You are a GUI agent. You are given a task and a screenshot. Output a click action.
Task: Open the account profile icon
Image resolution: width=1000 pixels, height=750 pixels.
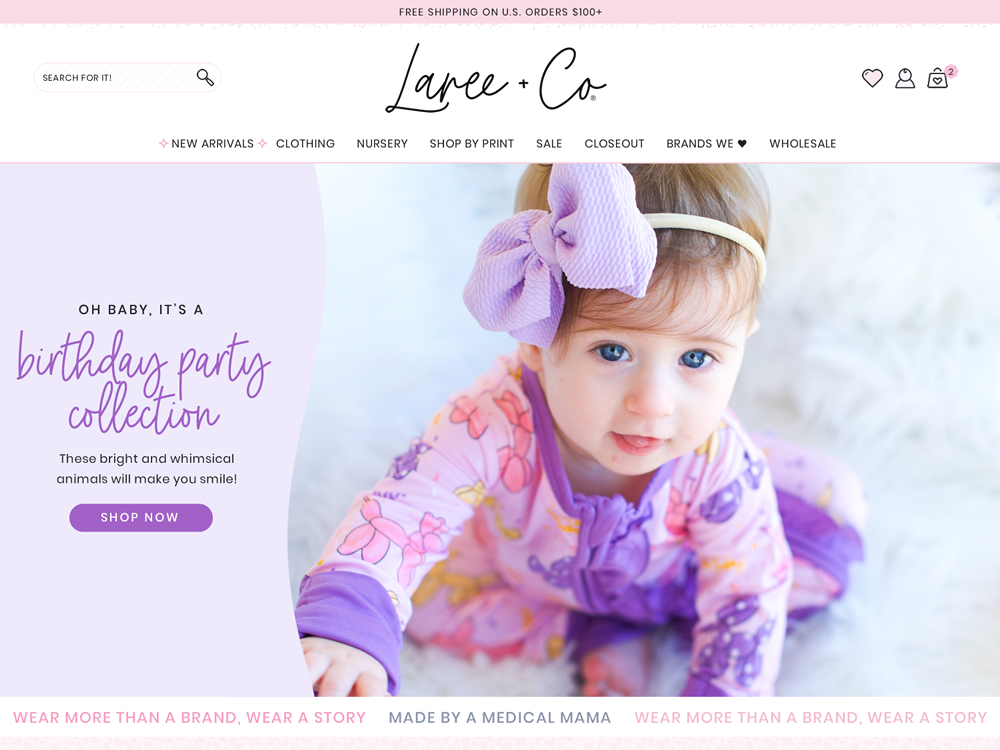(x=905, y=78)
